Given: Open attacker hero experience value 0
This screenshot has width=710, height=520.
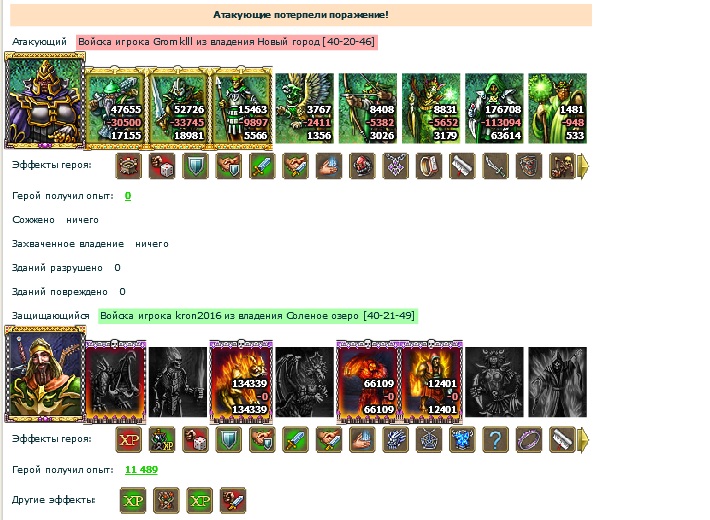Looking at the screenshot, I should click(x=128, y=196).
